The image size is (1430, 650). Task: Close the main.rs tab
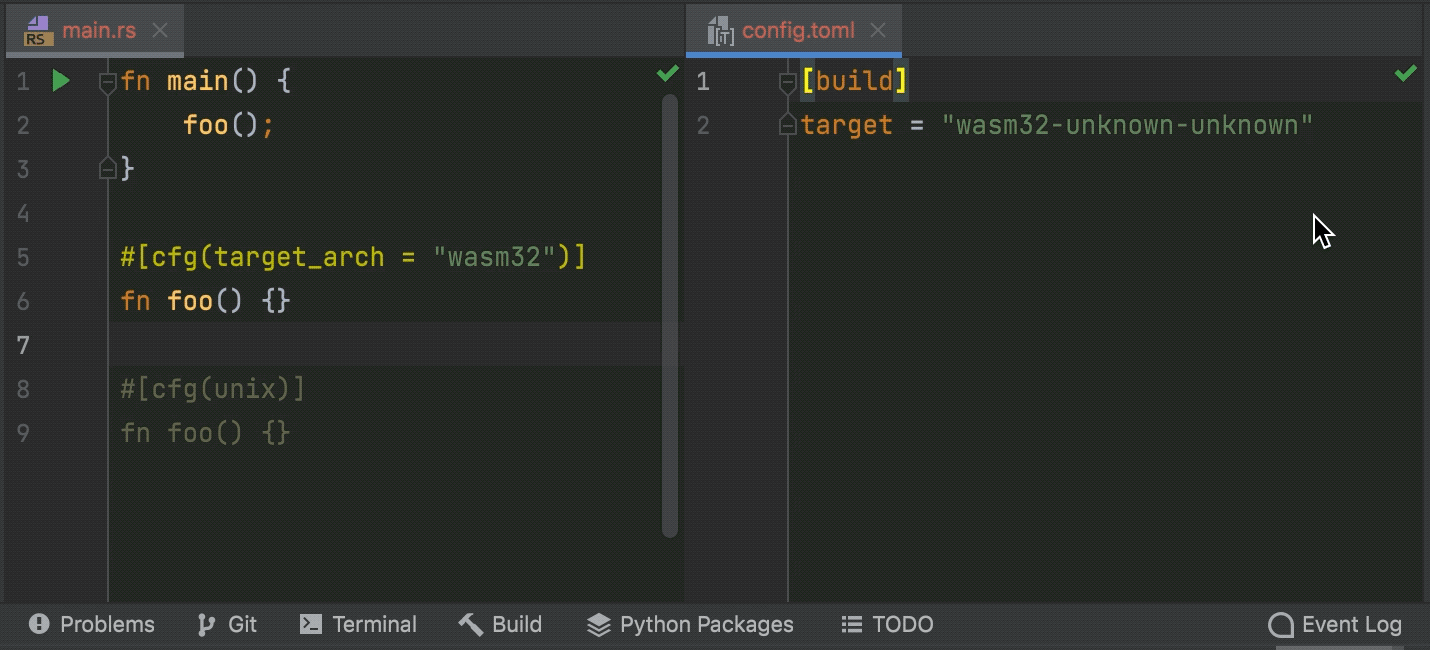click(x=160, y=30)
